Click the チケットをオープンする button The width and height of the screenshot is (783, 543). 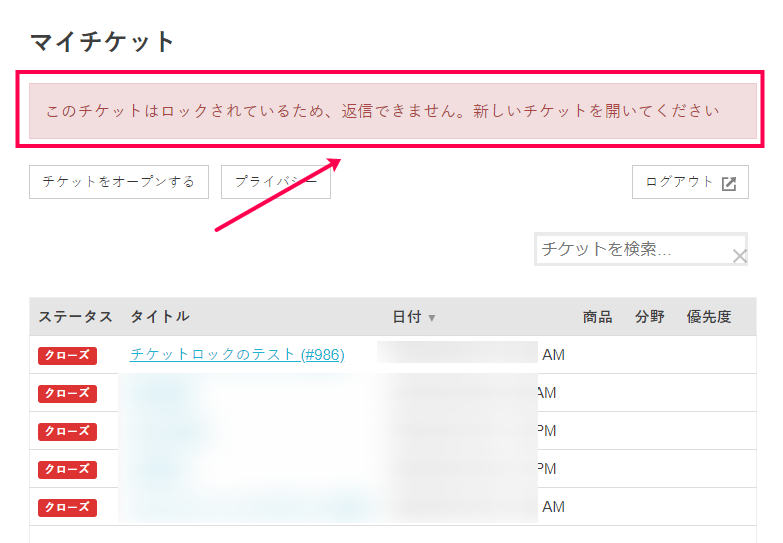[119, 182]
